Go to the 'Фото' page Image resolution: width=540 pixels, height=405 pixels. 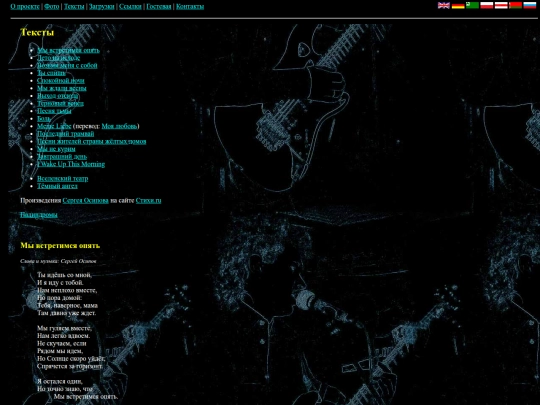pos(52,6)
